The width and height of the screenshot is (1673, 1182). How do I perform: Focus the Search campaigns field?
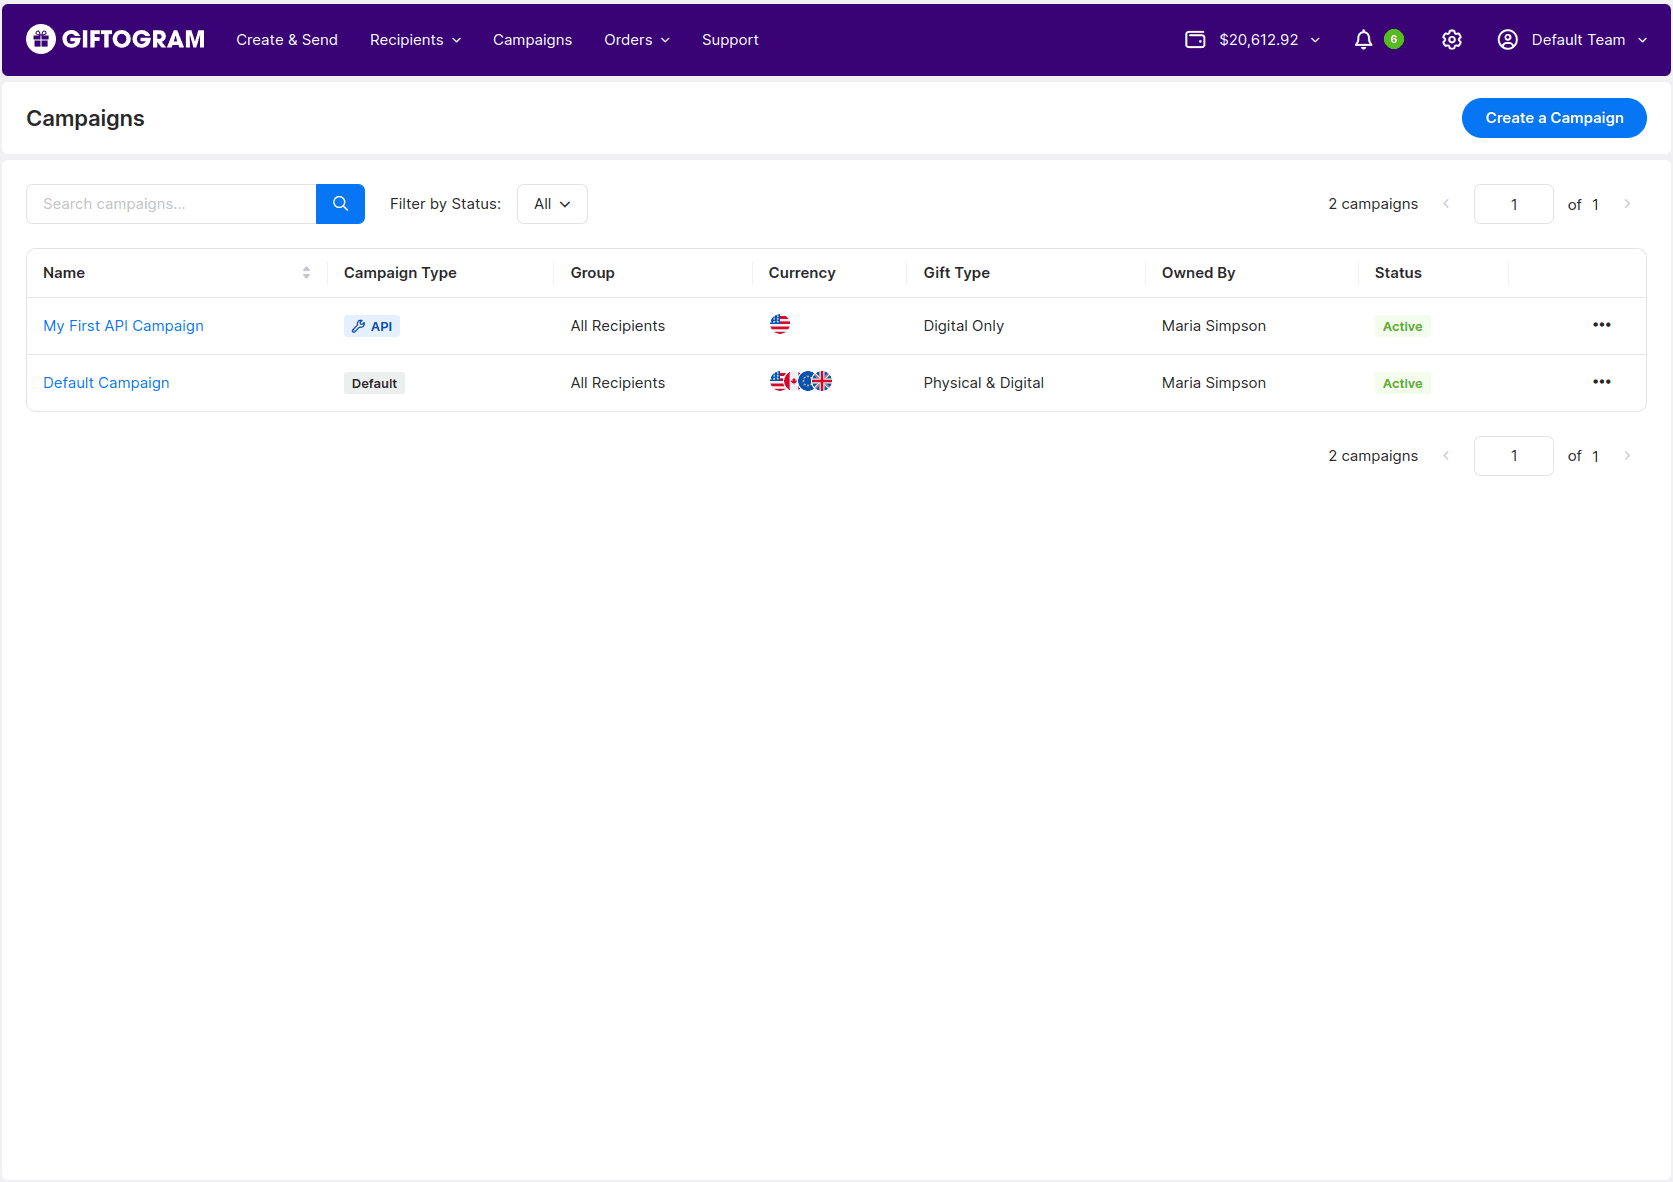tap(171, 204)
